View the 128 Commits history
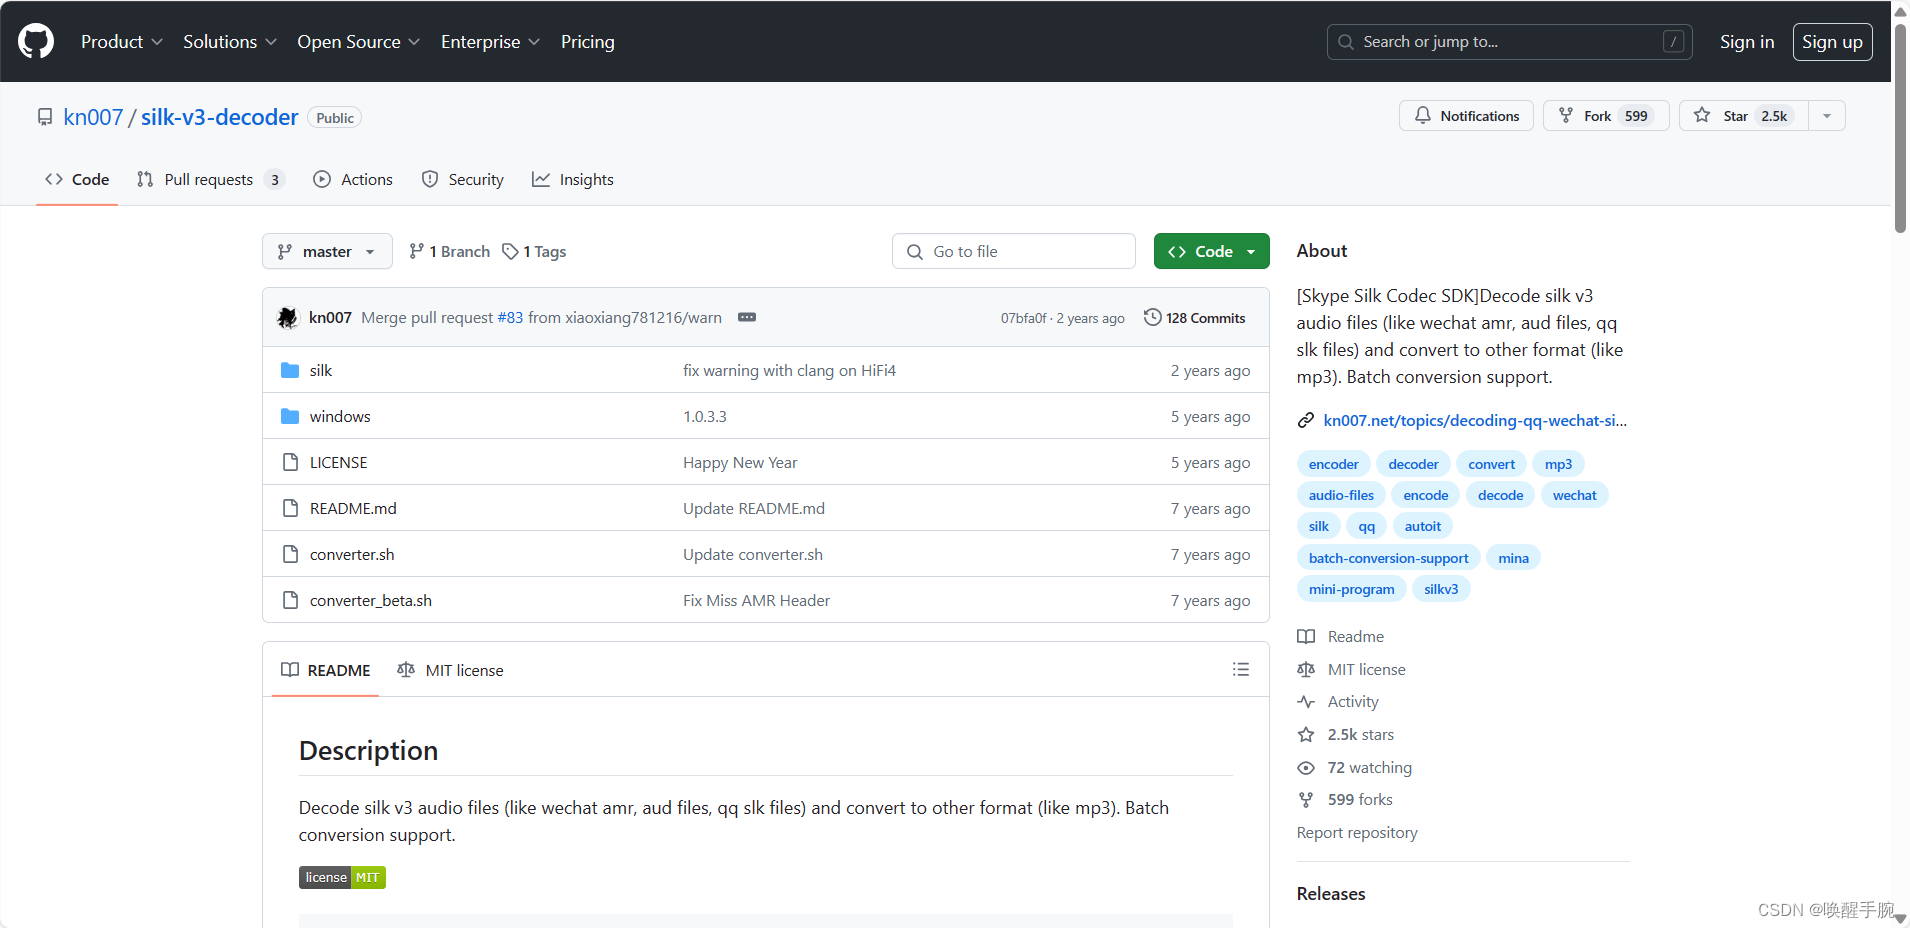 point(1195,317)
